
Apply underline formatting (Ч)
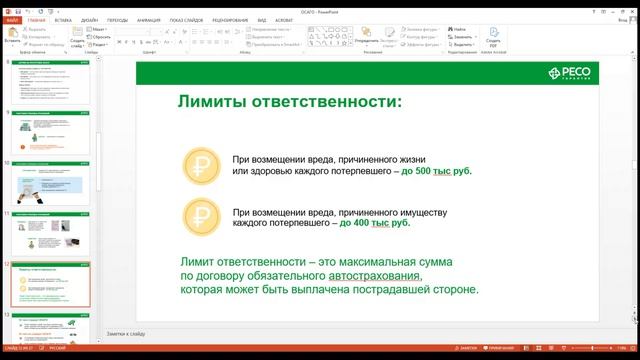134,42
